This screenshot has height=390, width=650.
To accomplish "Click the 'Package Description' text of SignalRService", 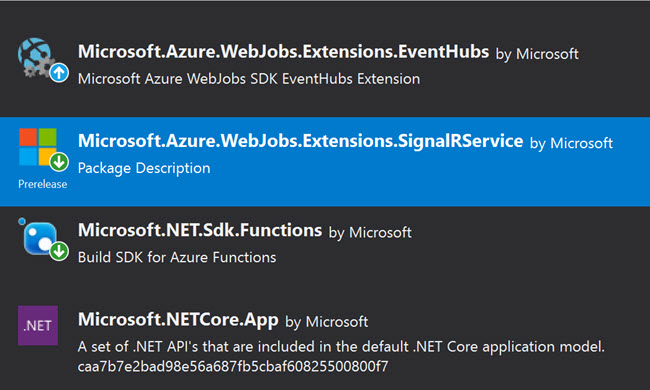I will click(144, 168).
